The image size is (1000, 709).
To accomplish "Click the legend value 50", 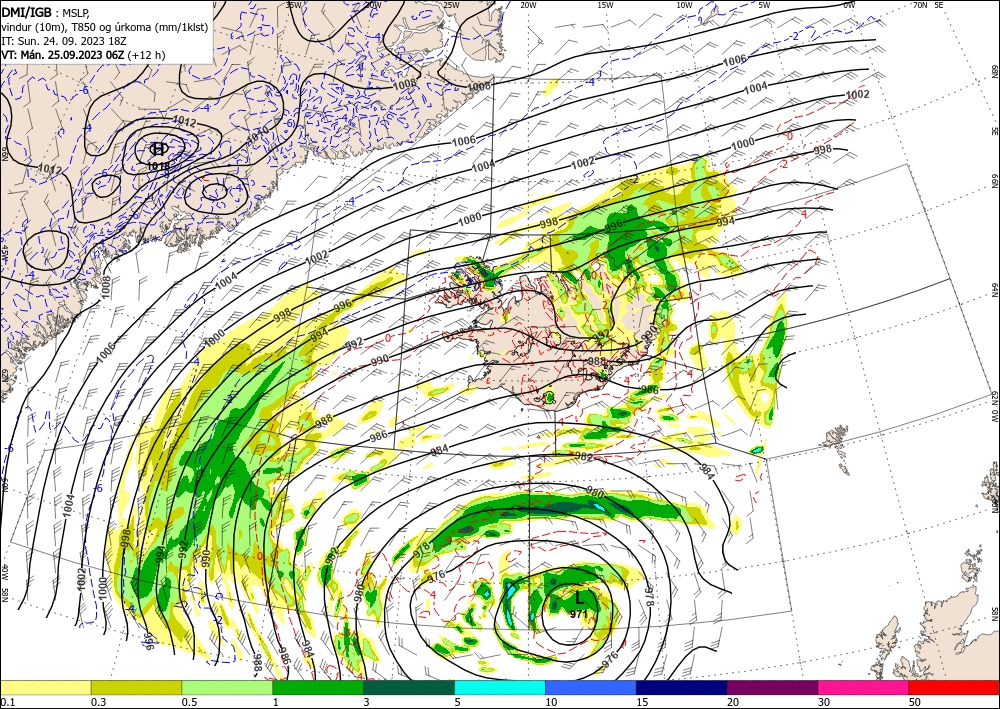I will click(x=915, y=702).
